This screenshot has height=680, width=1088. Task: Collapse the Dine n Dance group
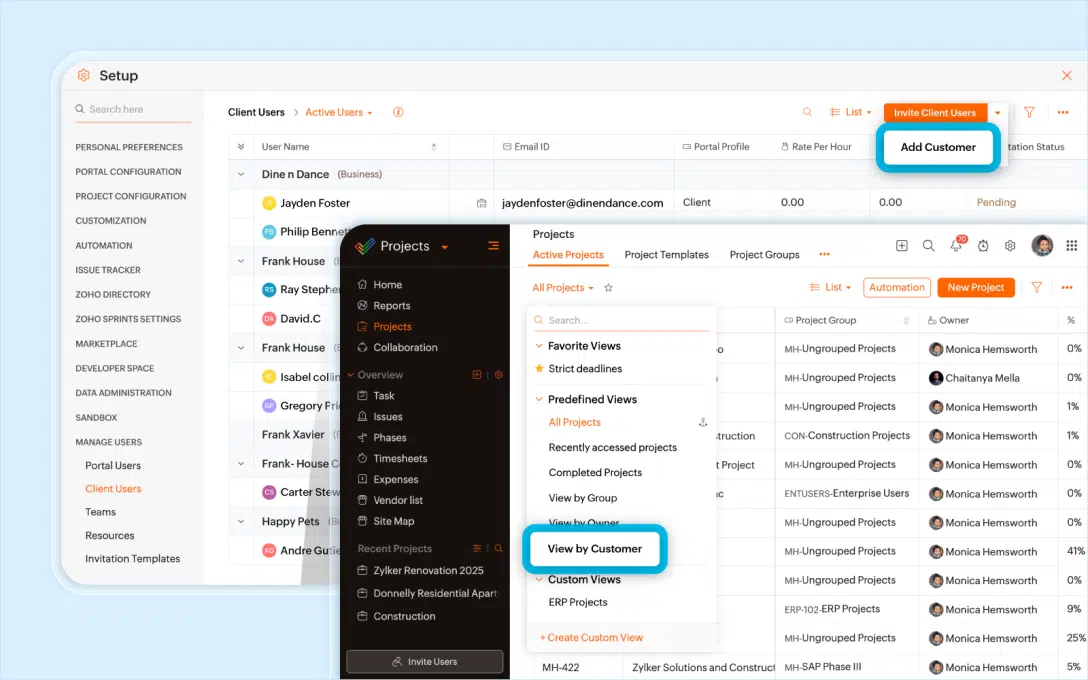point(241,174)
